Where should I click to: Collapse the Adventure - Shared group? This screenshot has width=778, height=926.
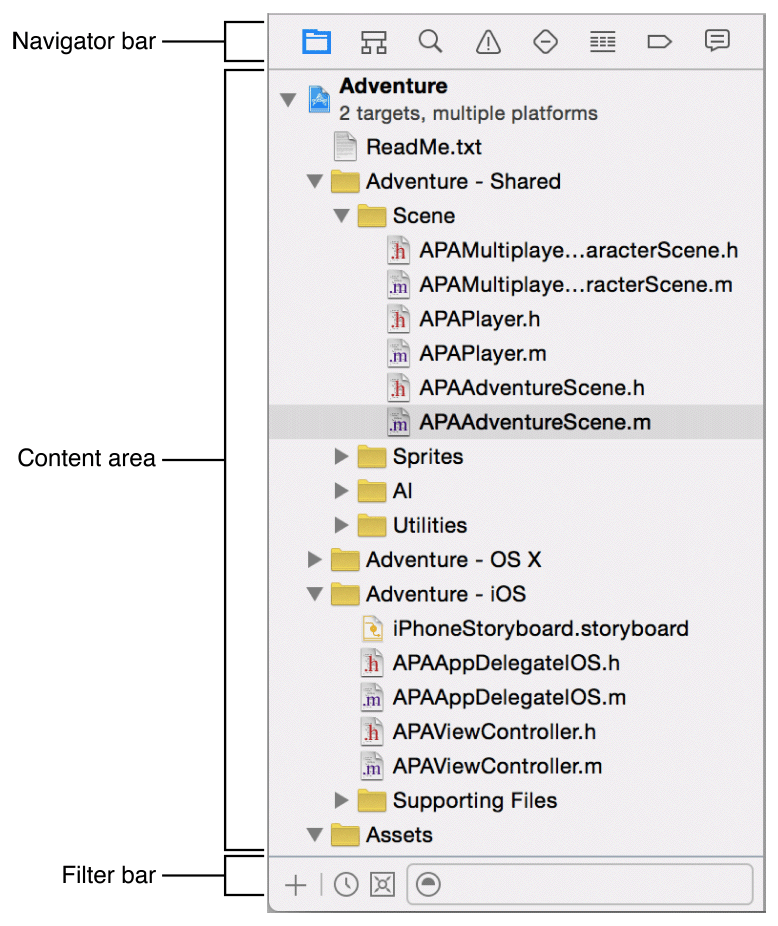tap(315, 181)
